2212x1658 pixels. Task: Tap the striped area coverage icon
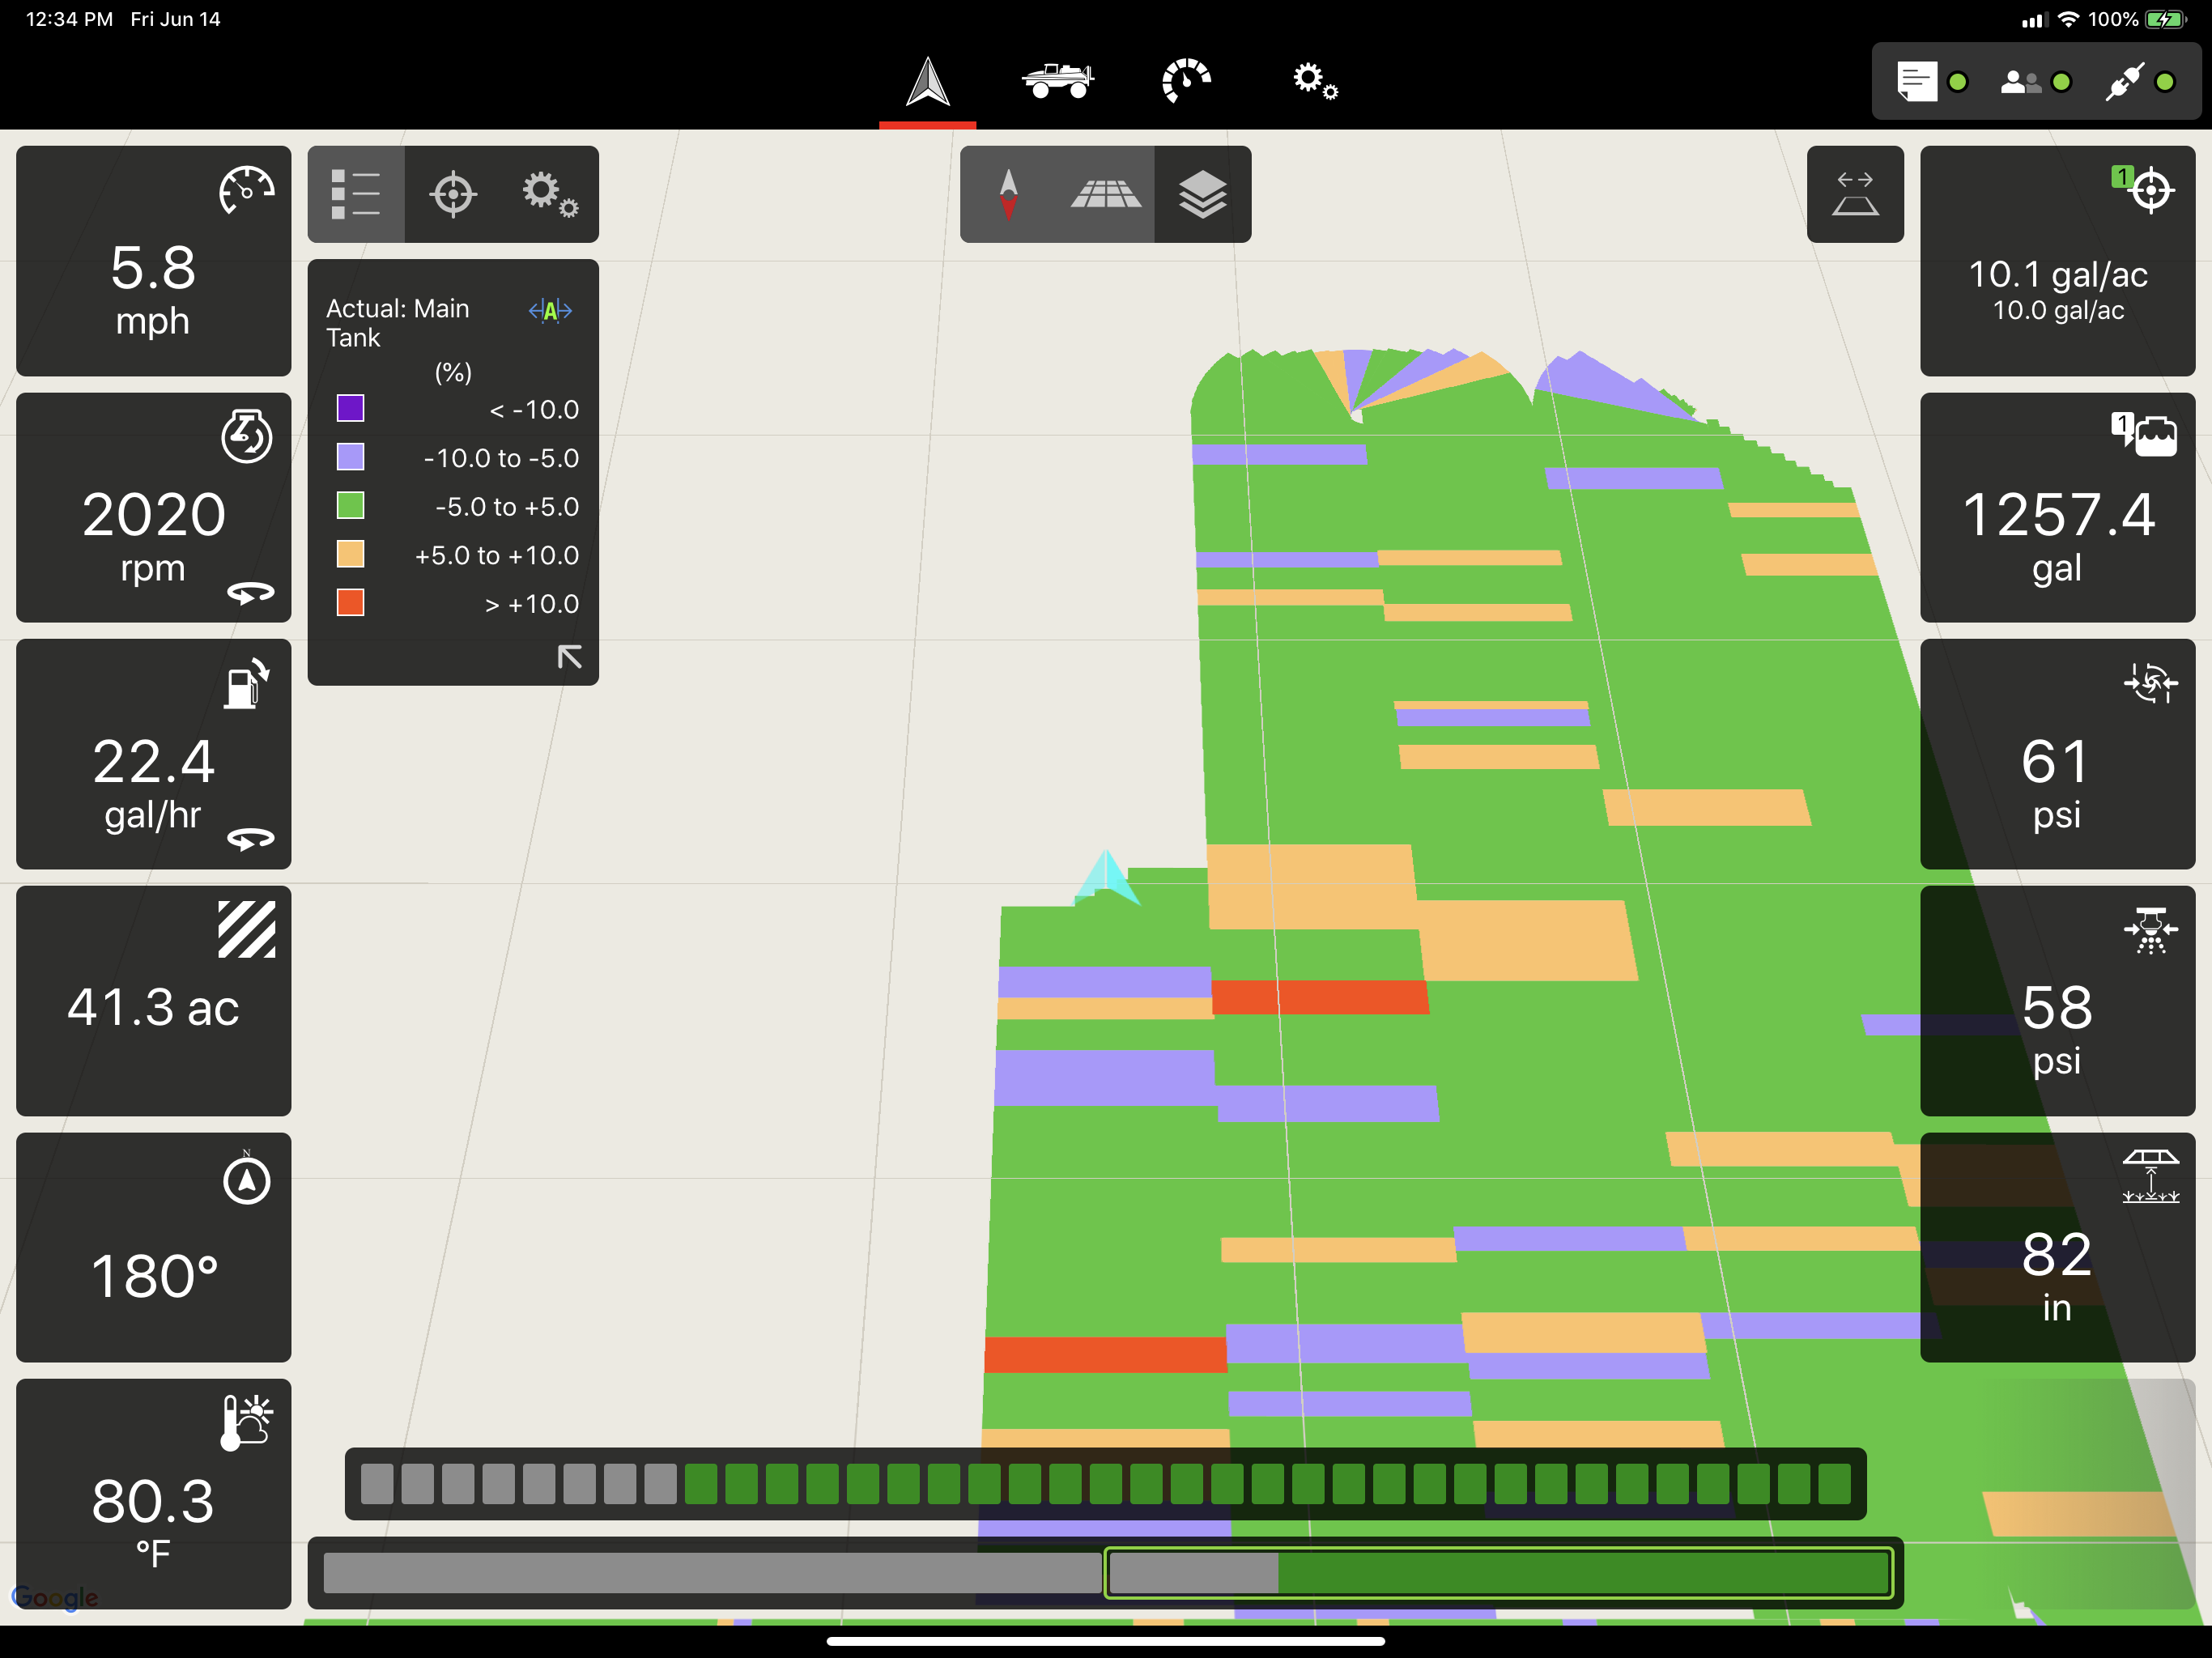[x=247, y=930]
